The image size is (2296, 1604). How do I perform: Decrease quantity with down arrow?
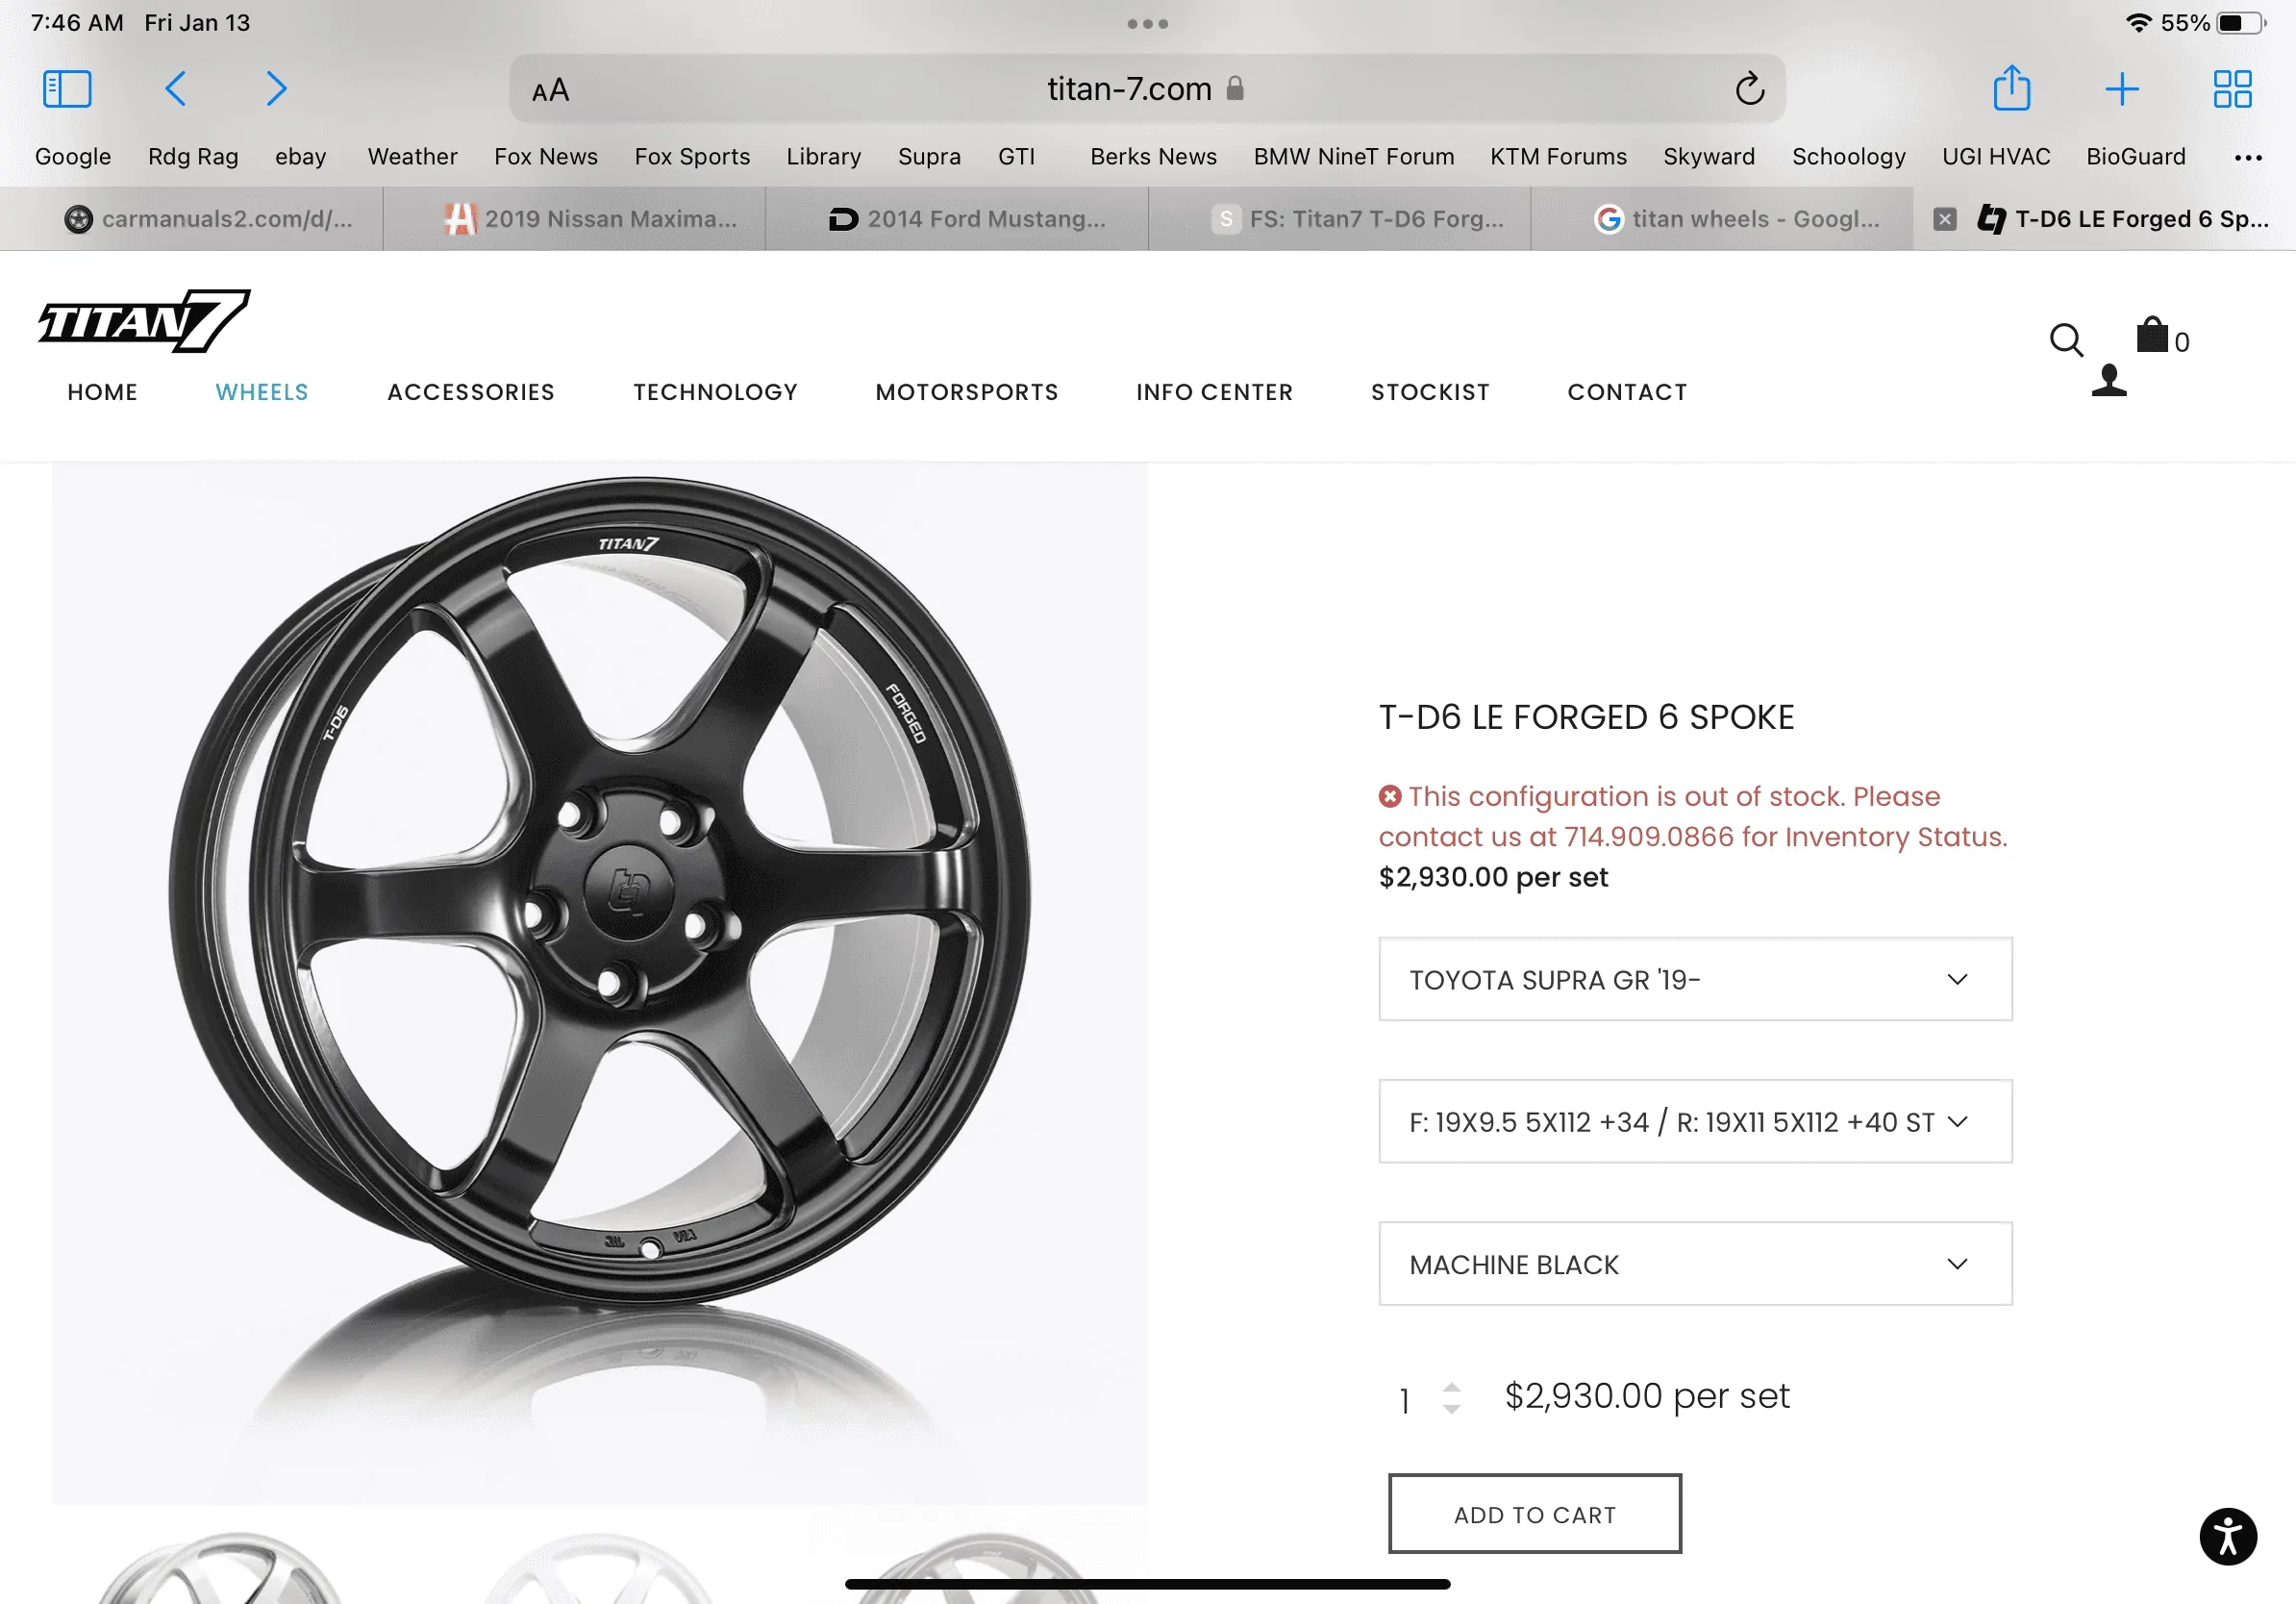coord(1451,1409)
